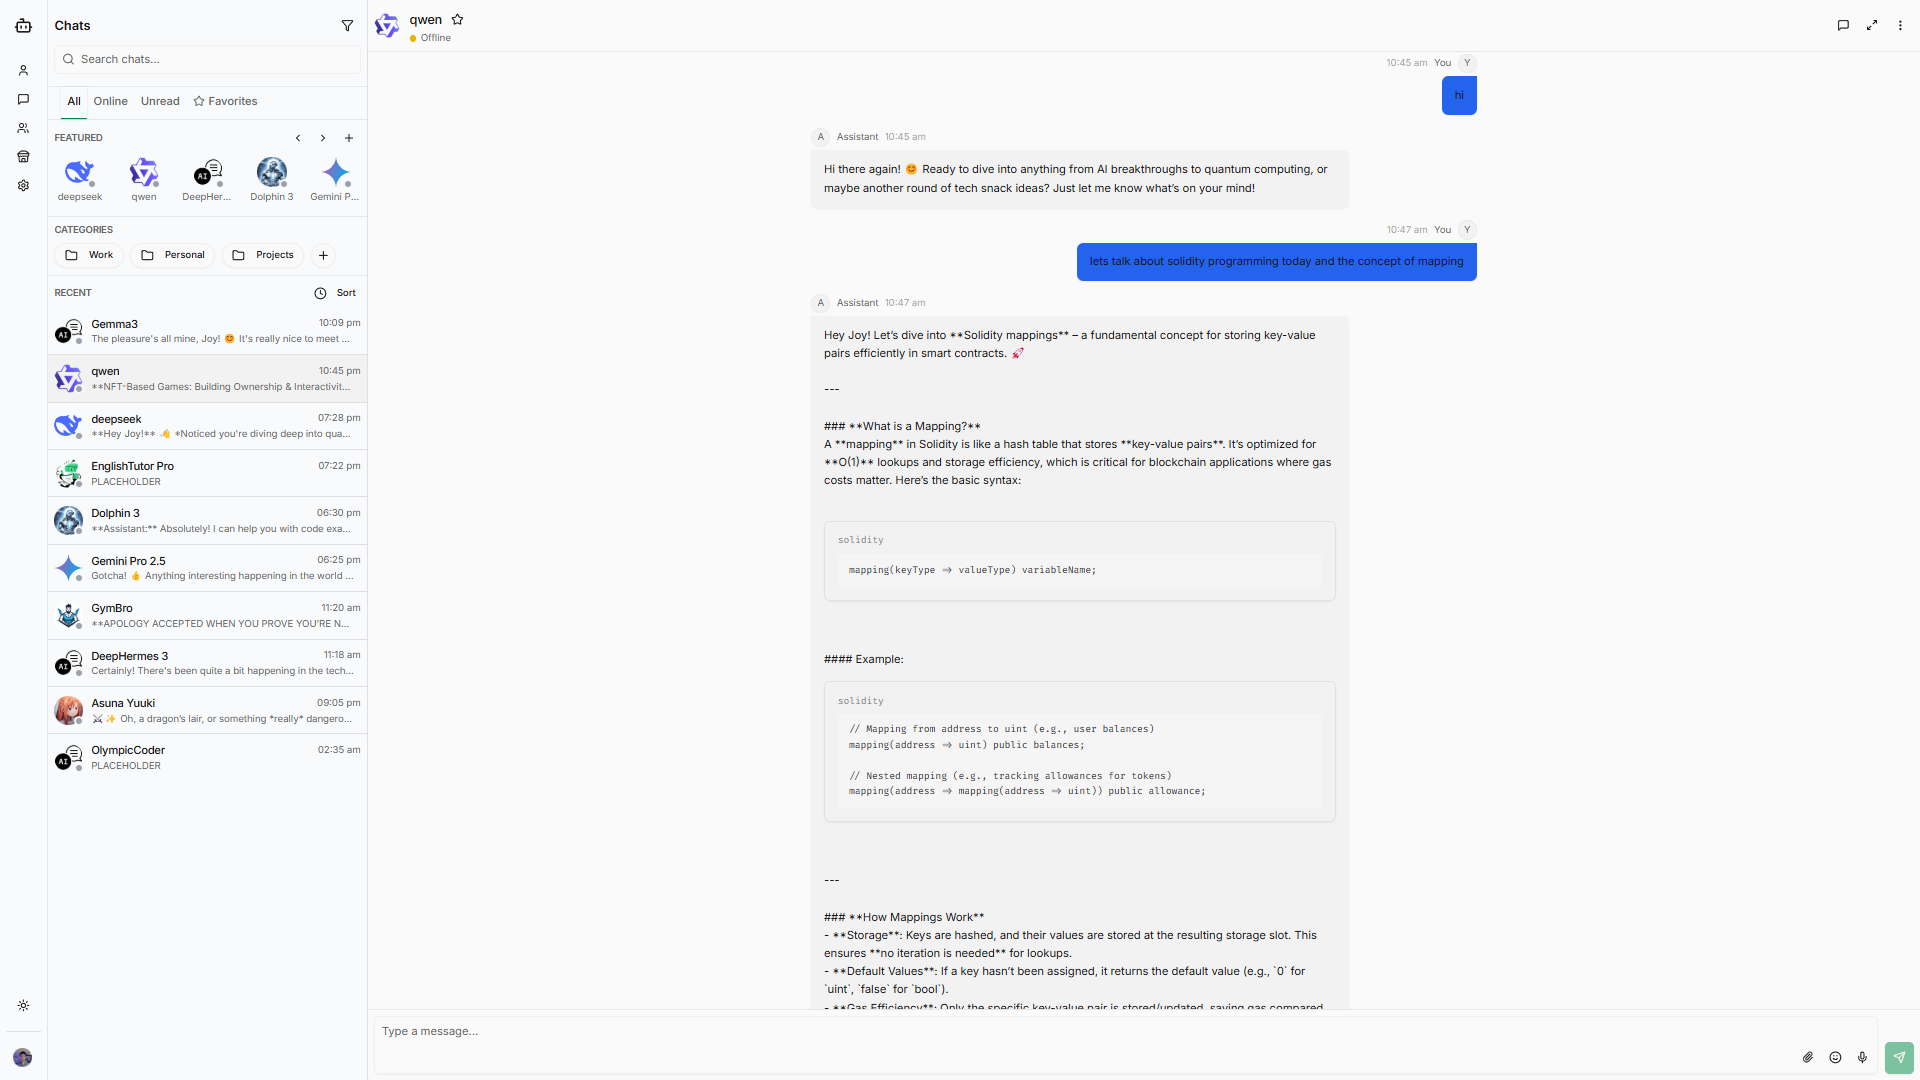Open the DeepHermes 3 chat in recent list

point(207,663)
